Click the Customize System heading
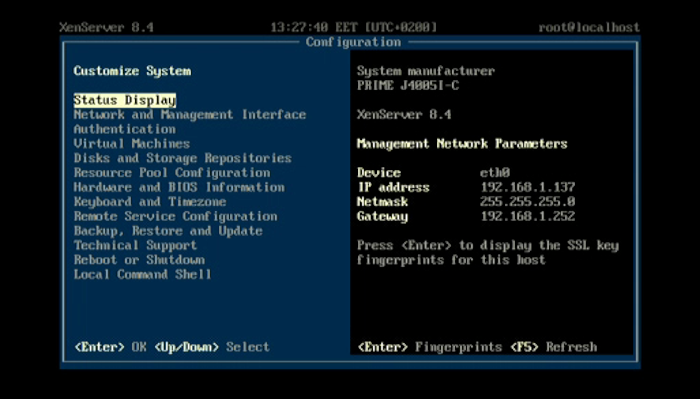Screen dimensions: 700x399 132,71
